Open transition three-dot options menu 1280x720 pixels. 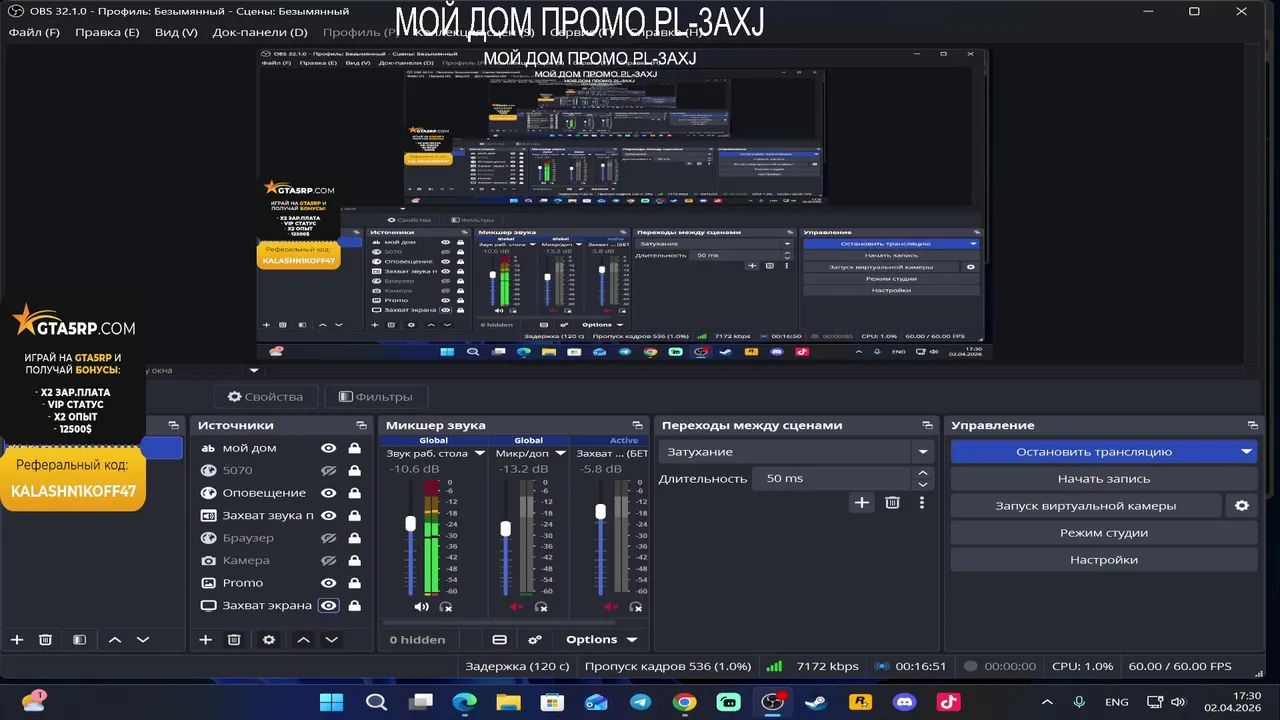(x=922, y=503)
